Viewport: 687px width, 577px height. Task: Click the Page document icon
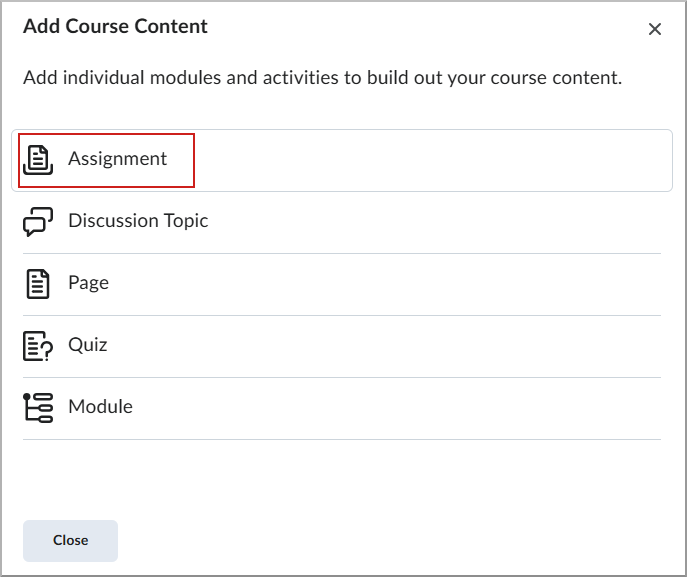pyautogui.click(x=38, y=284)
